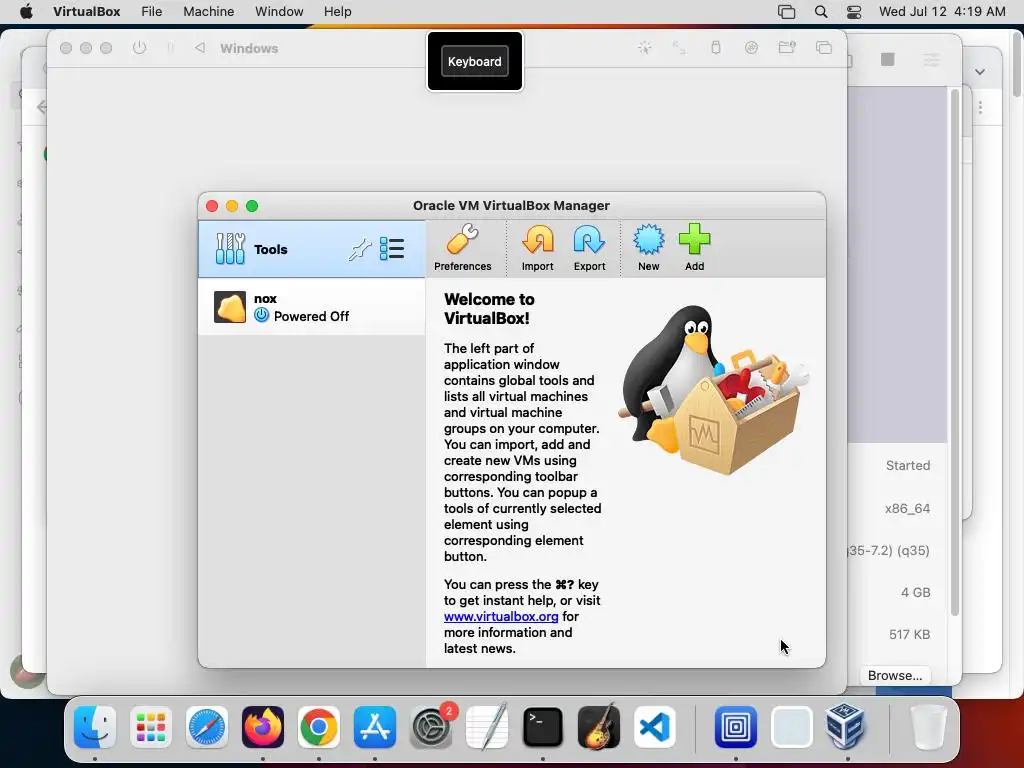The height and width of the screenshot is (768, 1024).
Task: Open Finder from the Dock
Action: point(95,727)
